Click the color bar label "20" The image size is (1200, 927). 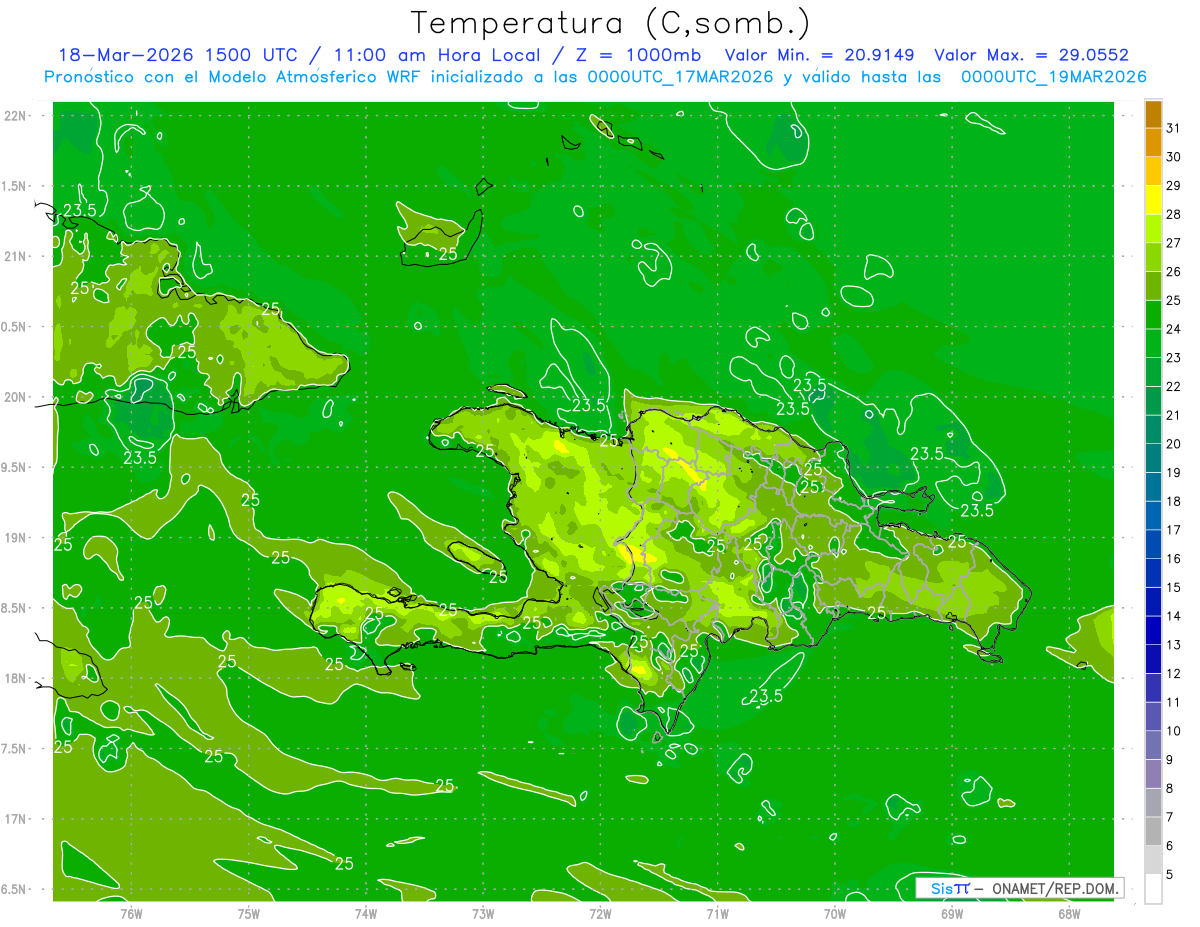pos(1173,444)
